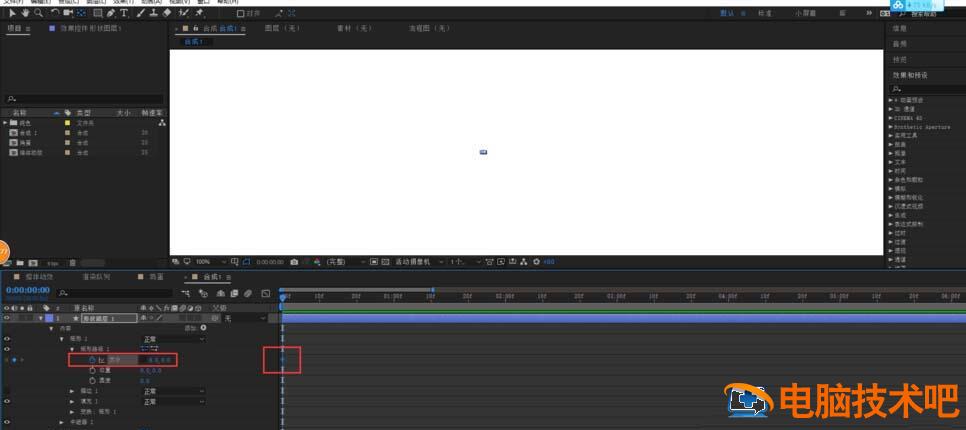Click the show channel color icon in viewer
The height and width of the screenshot is (430, 966).
click(x=317, y=262)
